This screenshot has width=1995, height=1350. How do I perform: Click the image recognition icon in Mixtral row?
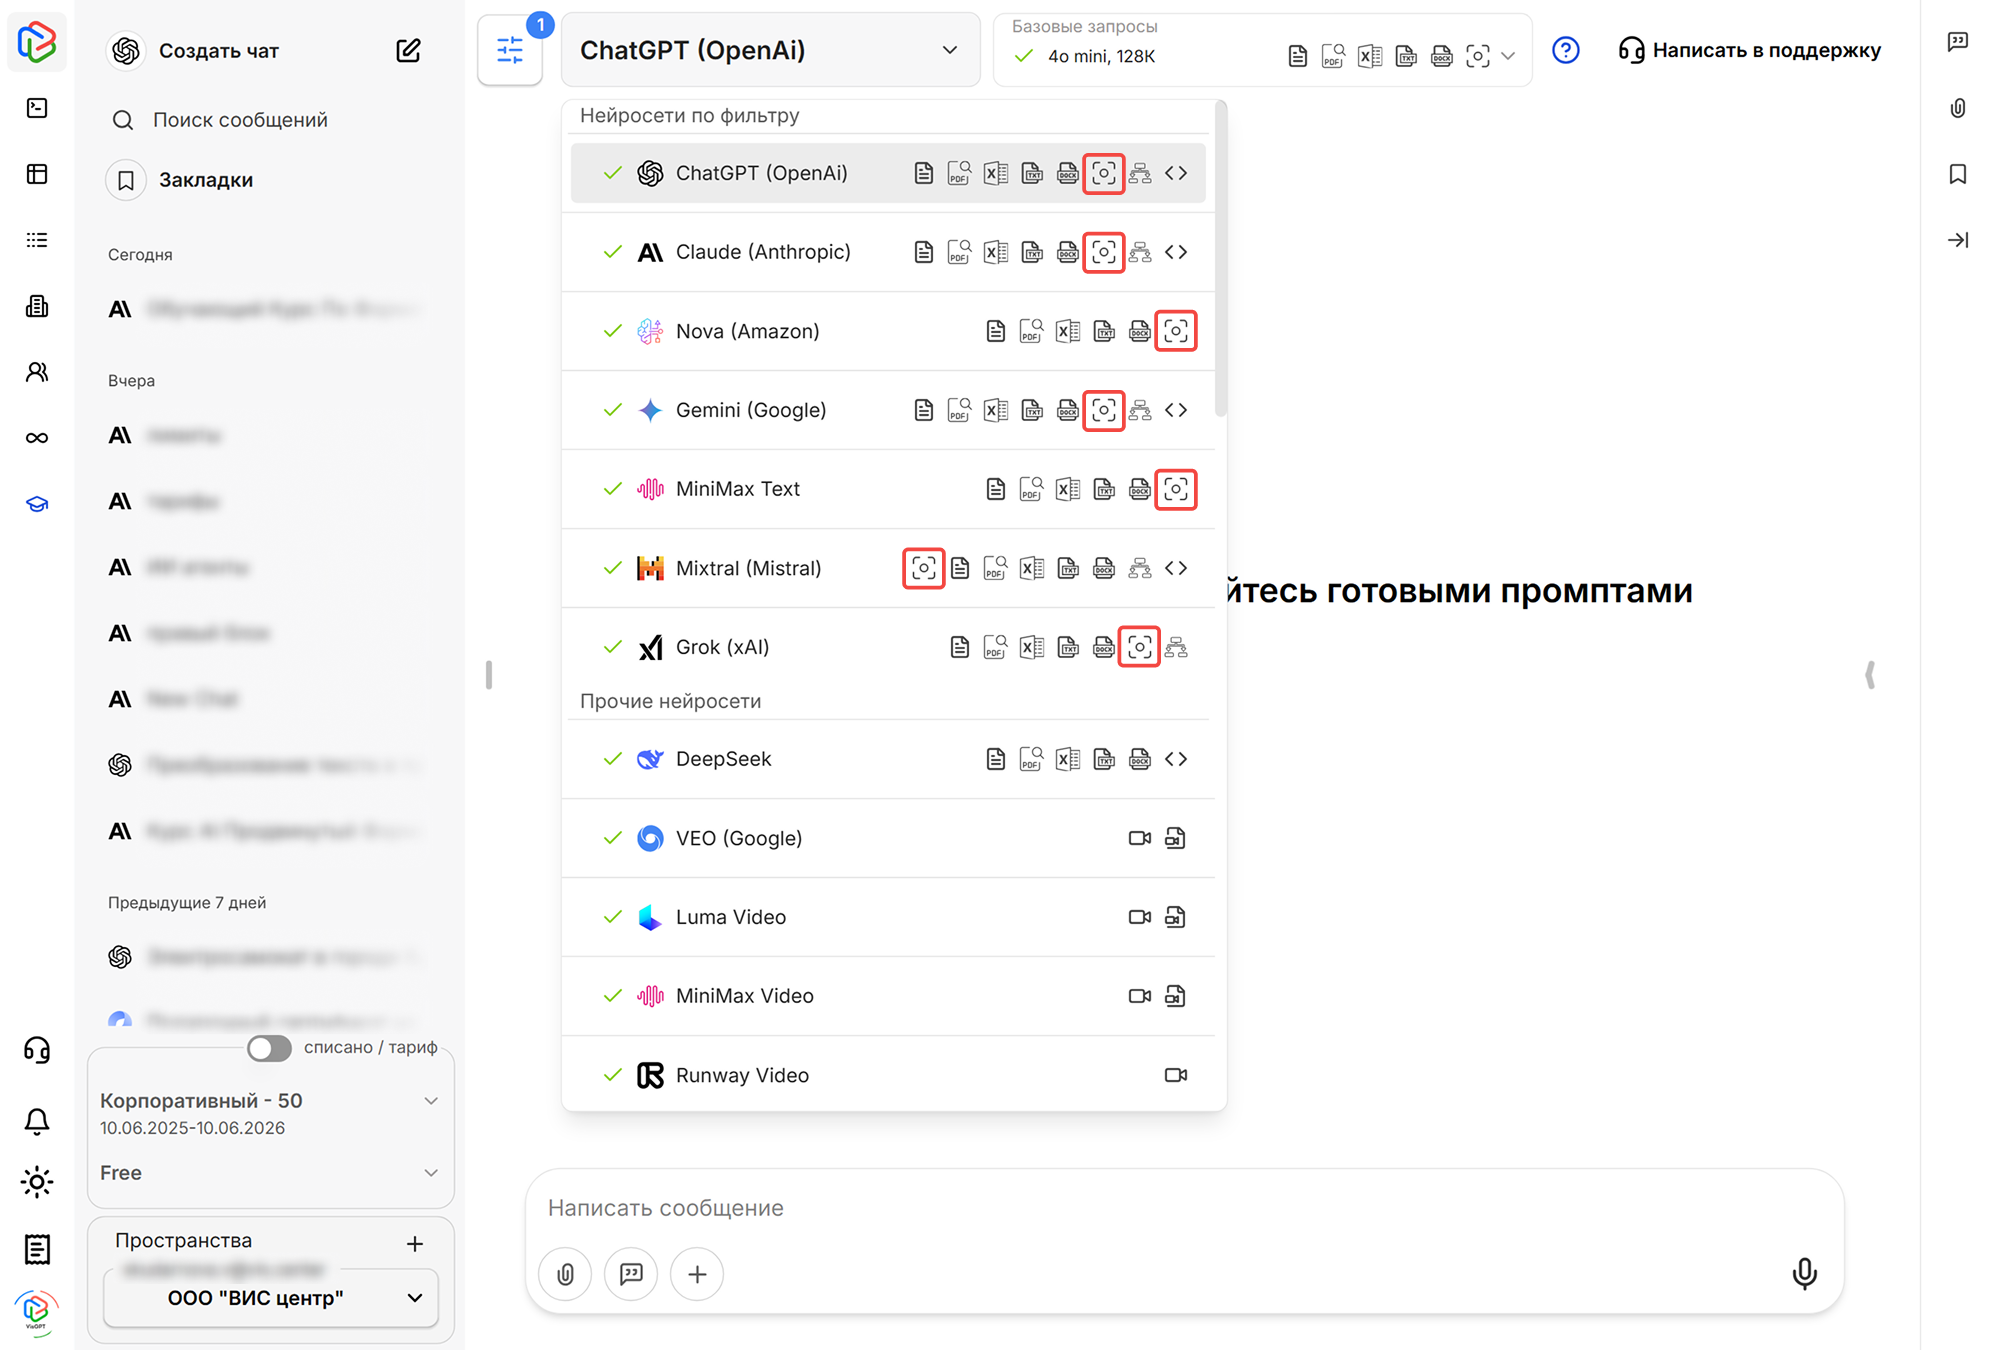tap(923, 568)
